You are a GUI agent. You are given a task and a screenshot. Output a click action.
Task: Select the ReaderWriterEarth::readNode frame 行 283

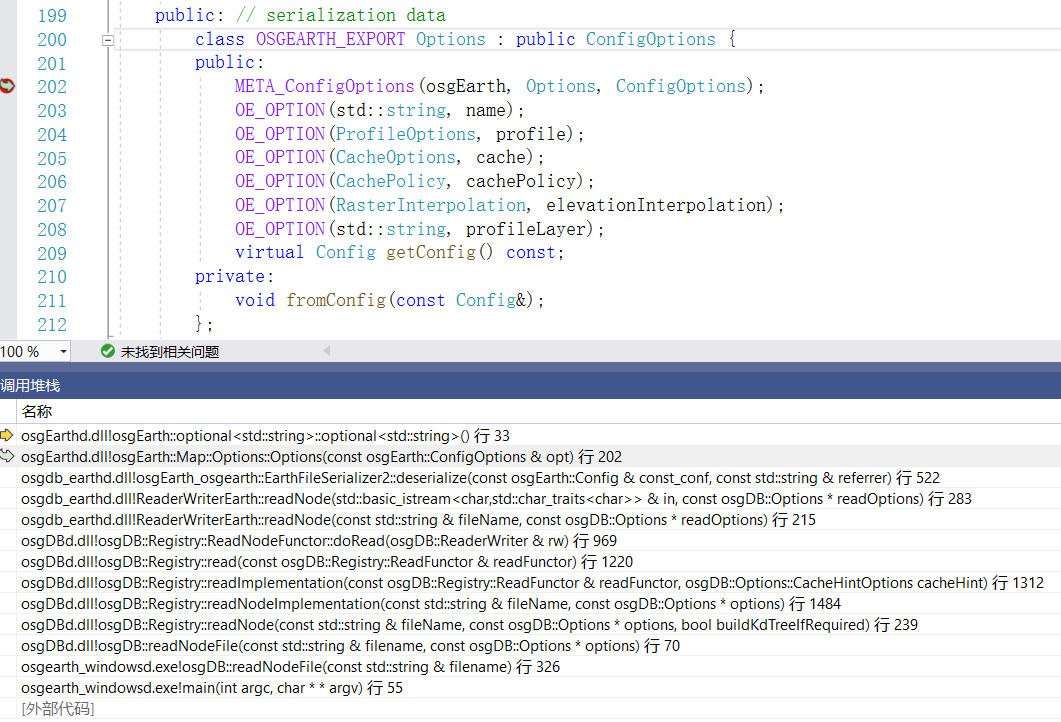coord(496,499)
